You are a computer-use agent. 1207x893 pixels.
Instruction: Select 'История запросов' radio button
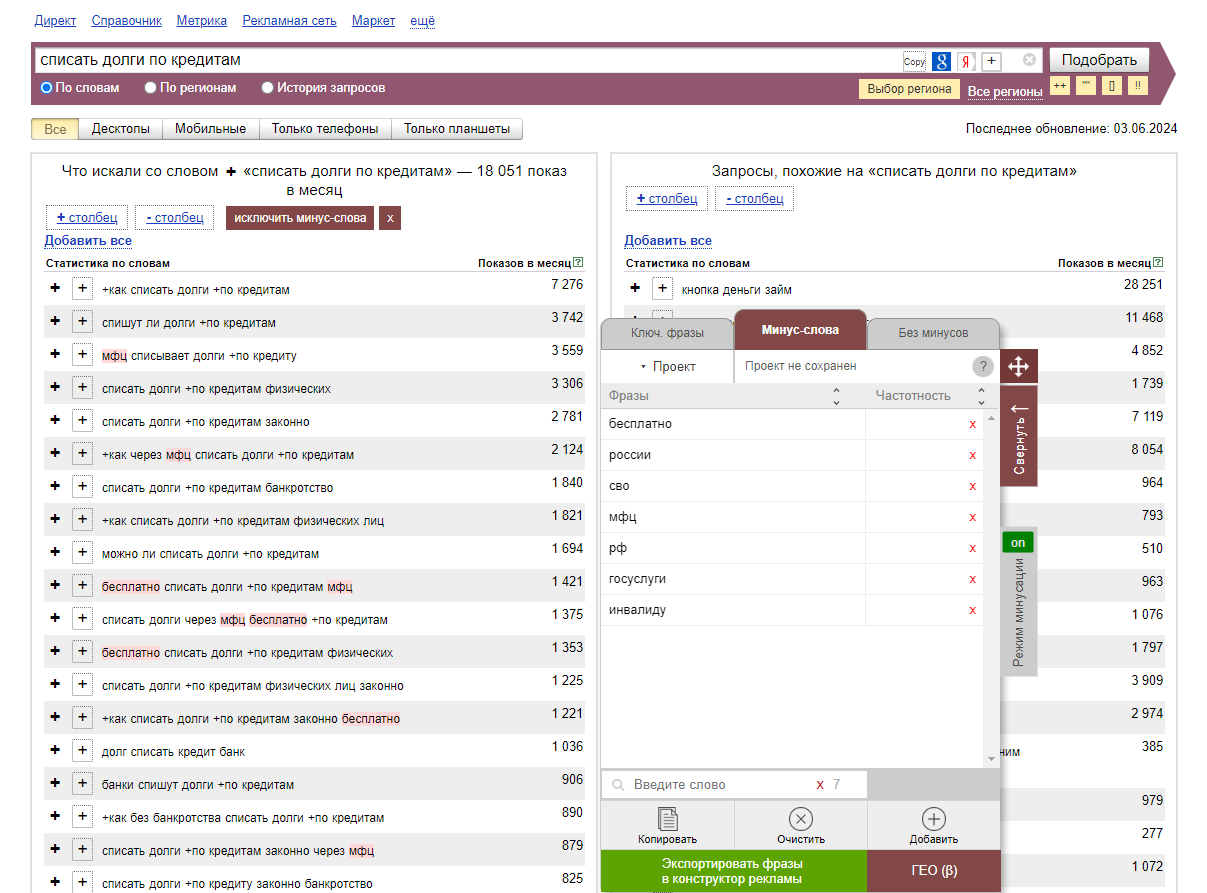pyautogui.click(x=268, y=88)
